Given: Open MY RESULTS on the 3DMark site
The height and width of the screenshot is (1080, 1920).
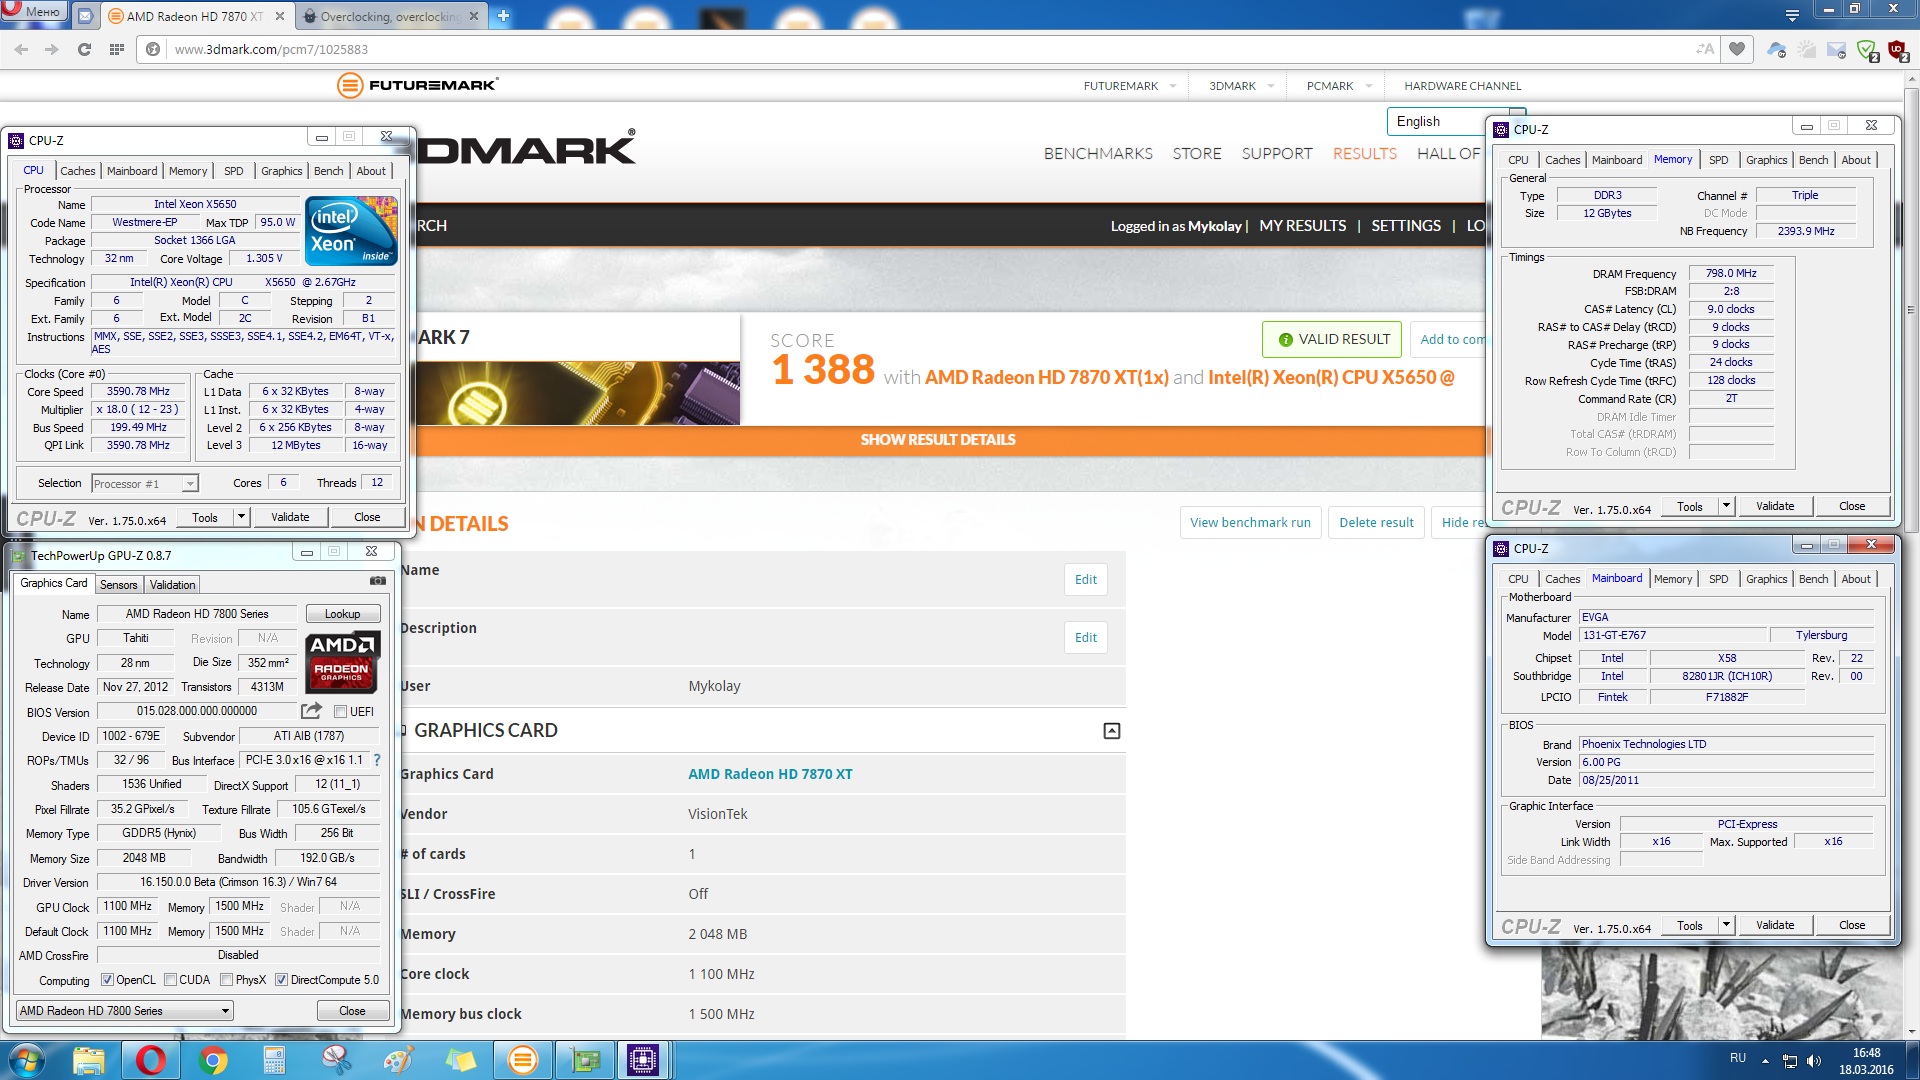Looking at the screenshot, I should pos(1302,226).
